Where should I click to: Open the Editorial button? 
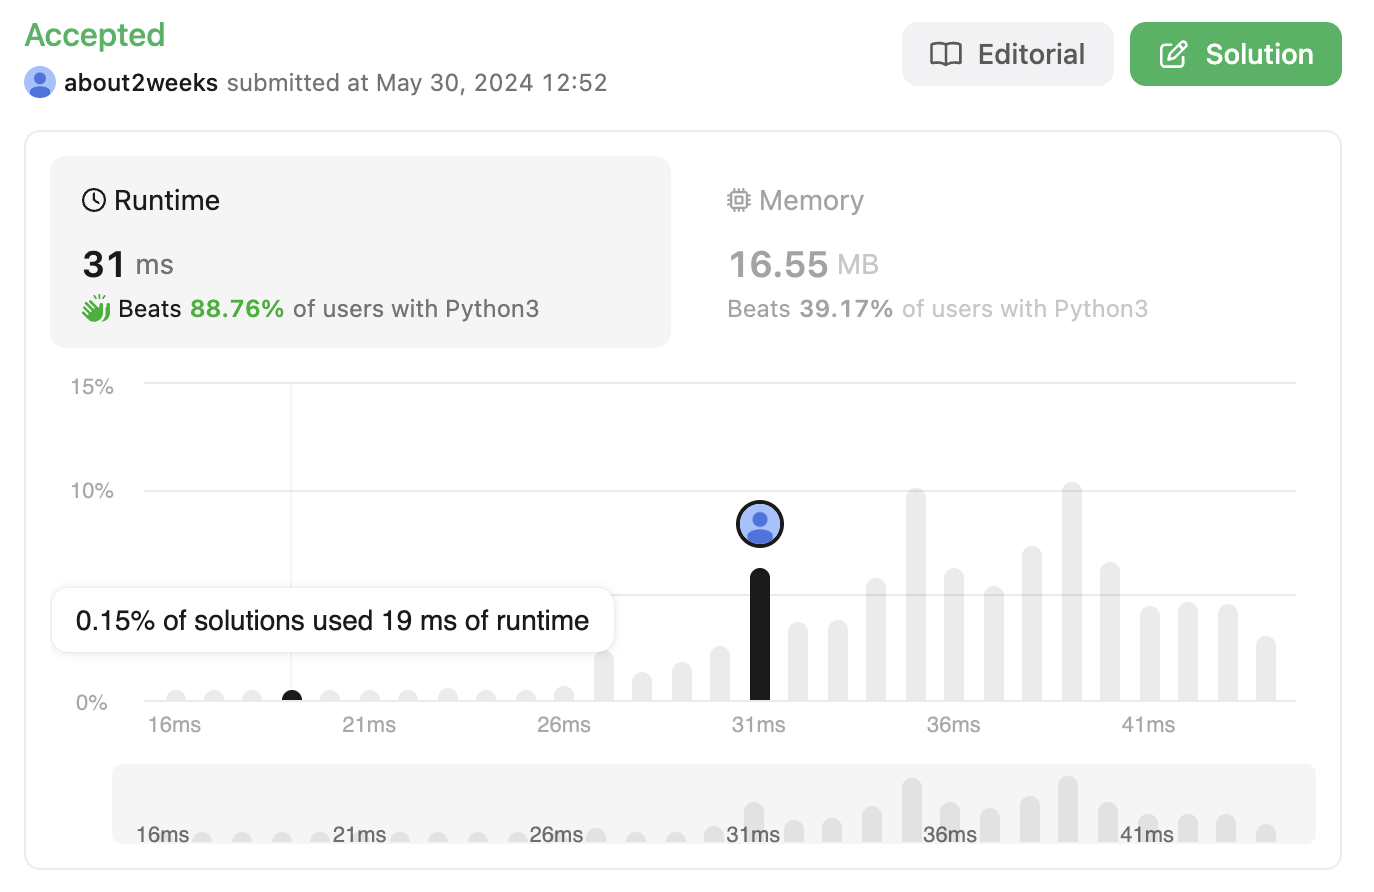pos(1007,54)
